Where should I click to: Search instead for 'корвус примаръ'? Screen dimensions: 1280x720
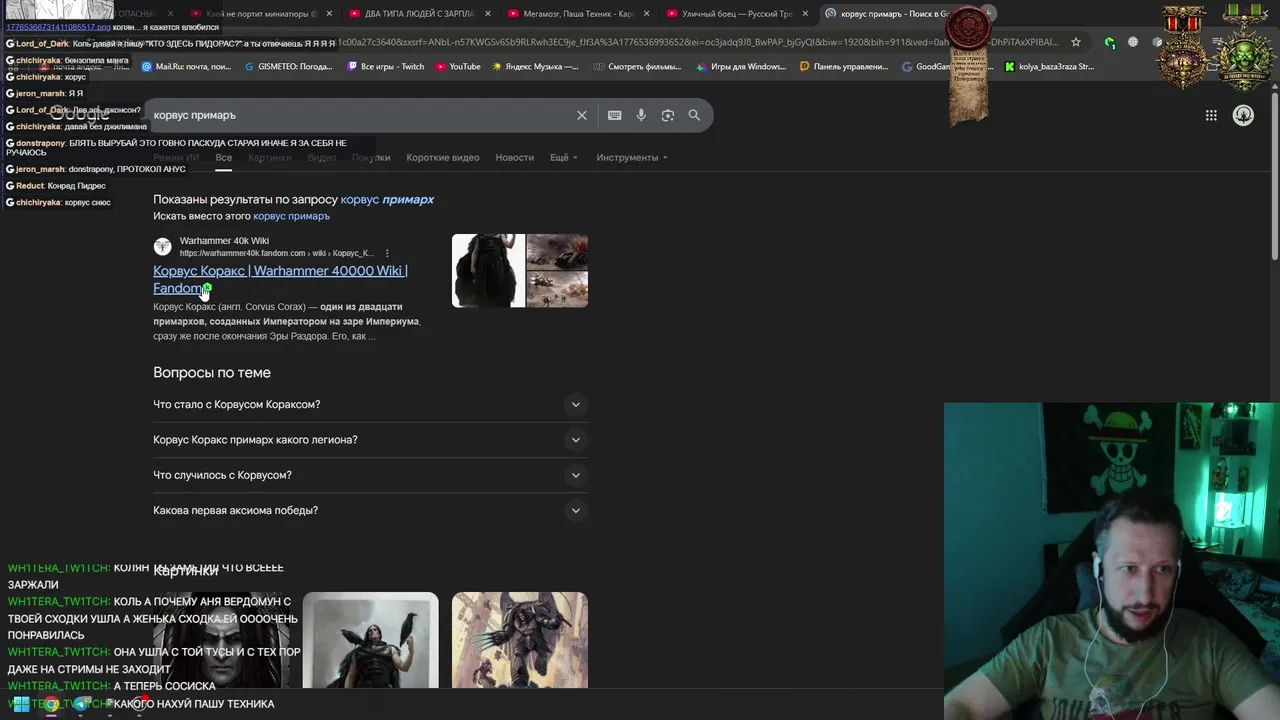pyautogui.click(x=291, y=216)
